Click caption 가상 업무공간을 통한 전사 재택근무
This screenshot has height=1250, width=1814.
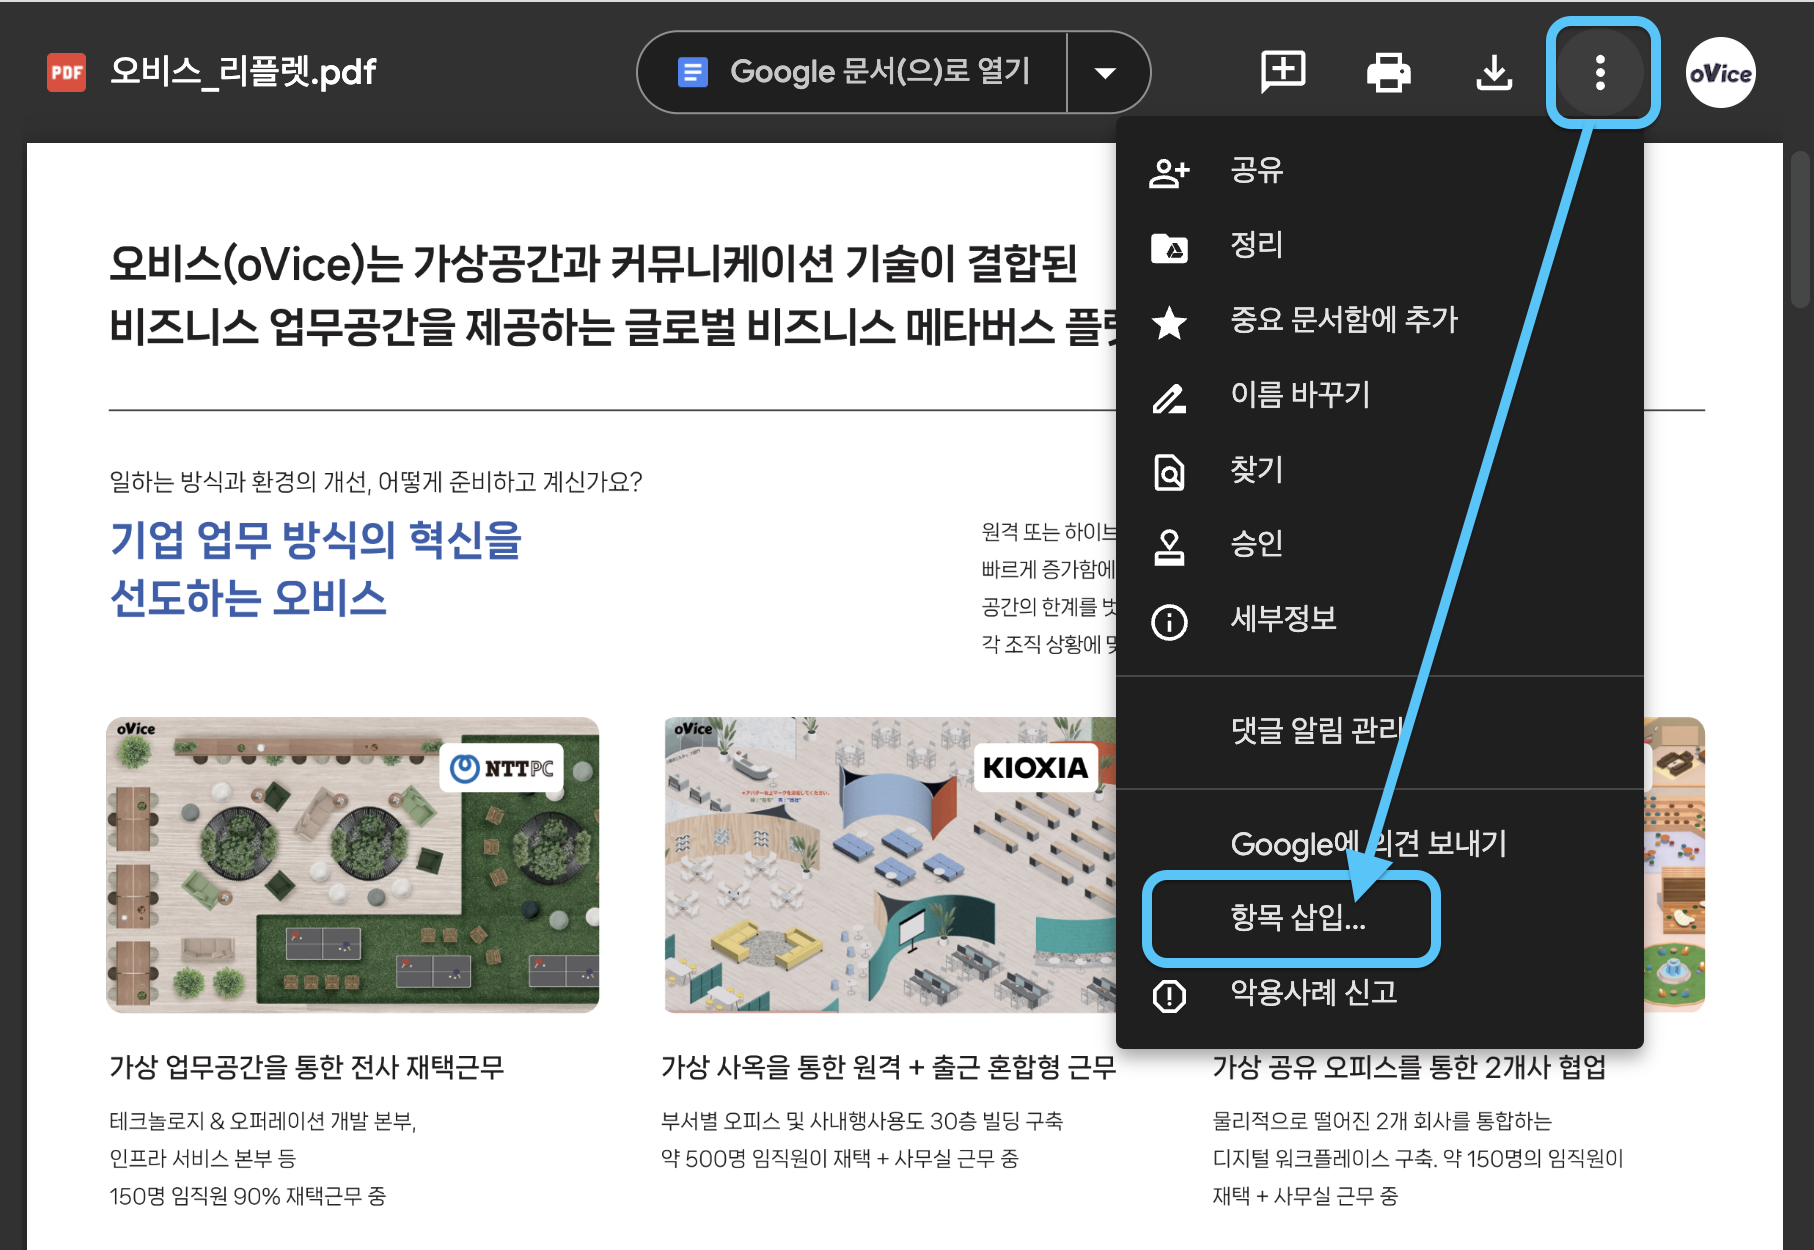tap(307, 1068)
